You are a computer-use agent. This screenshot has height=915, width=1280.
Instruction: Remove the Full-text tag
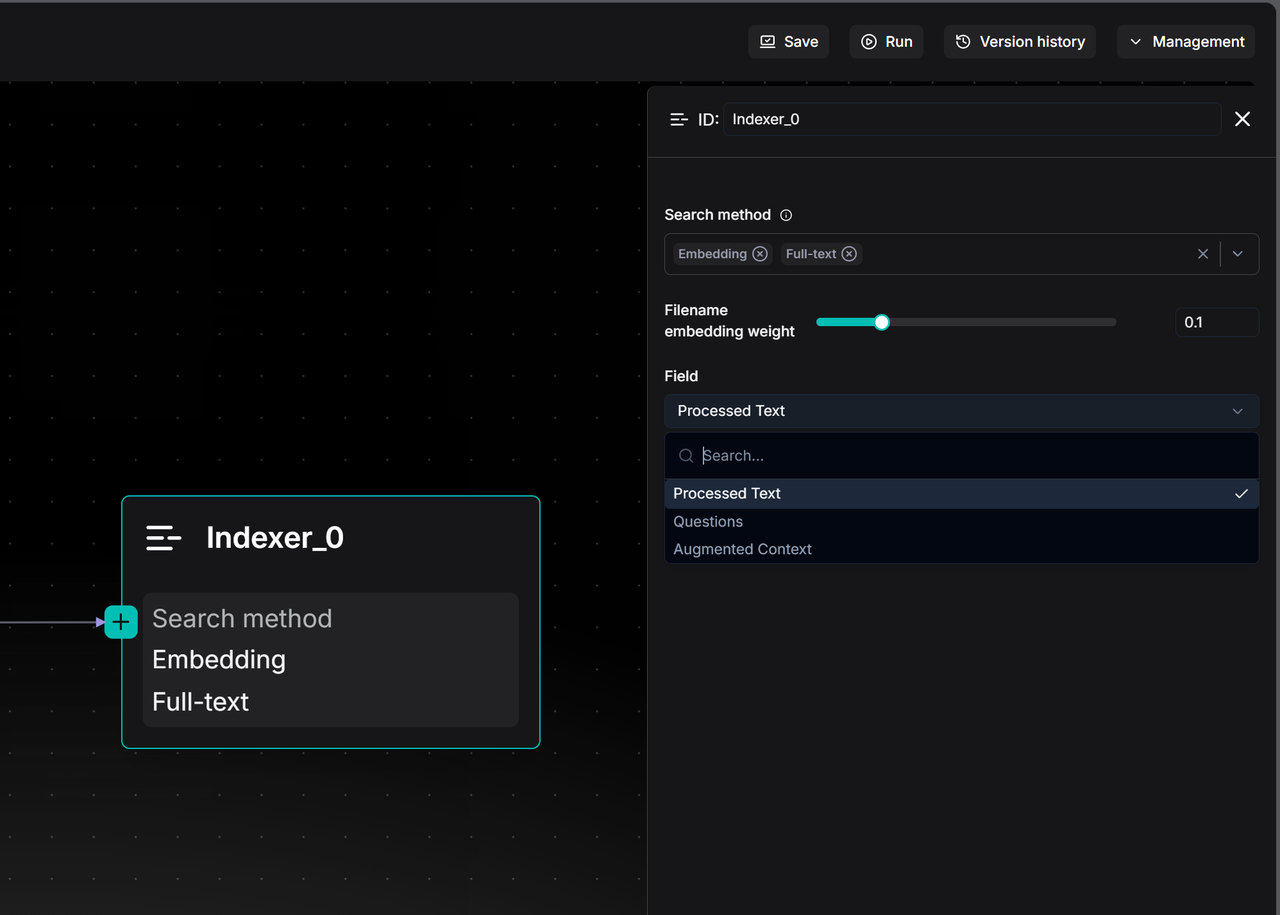tap(849, 254)
